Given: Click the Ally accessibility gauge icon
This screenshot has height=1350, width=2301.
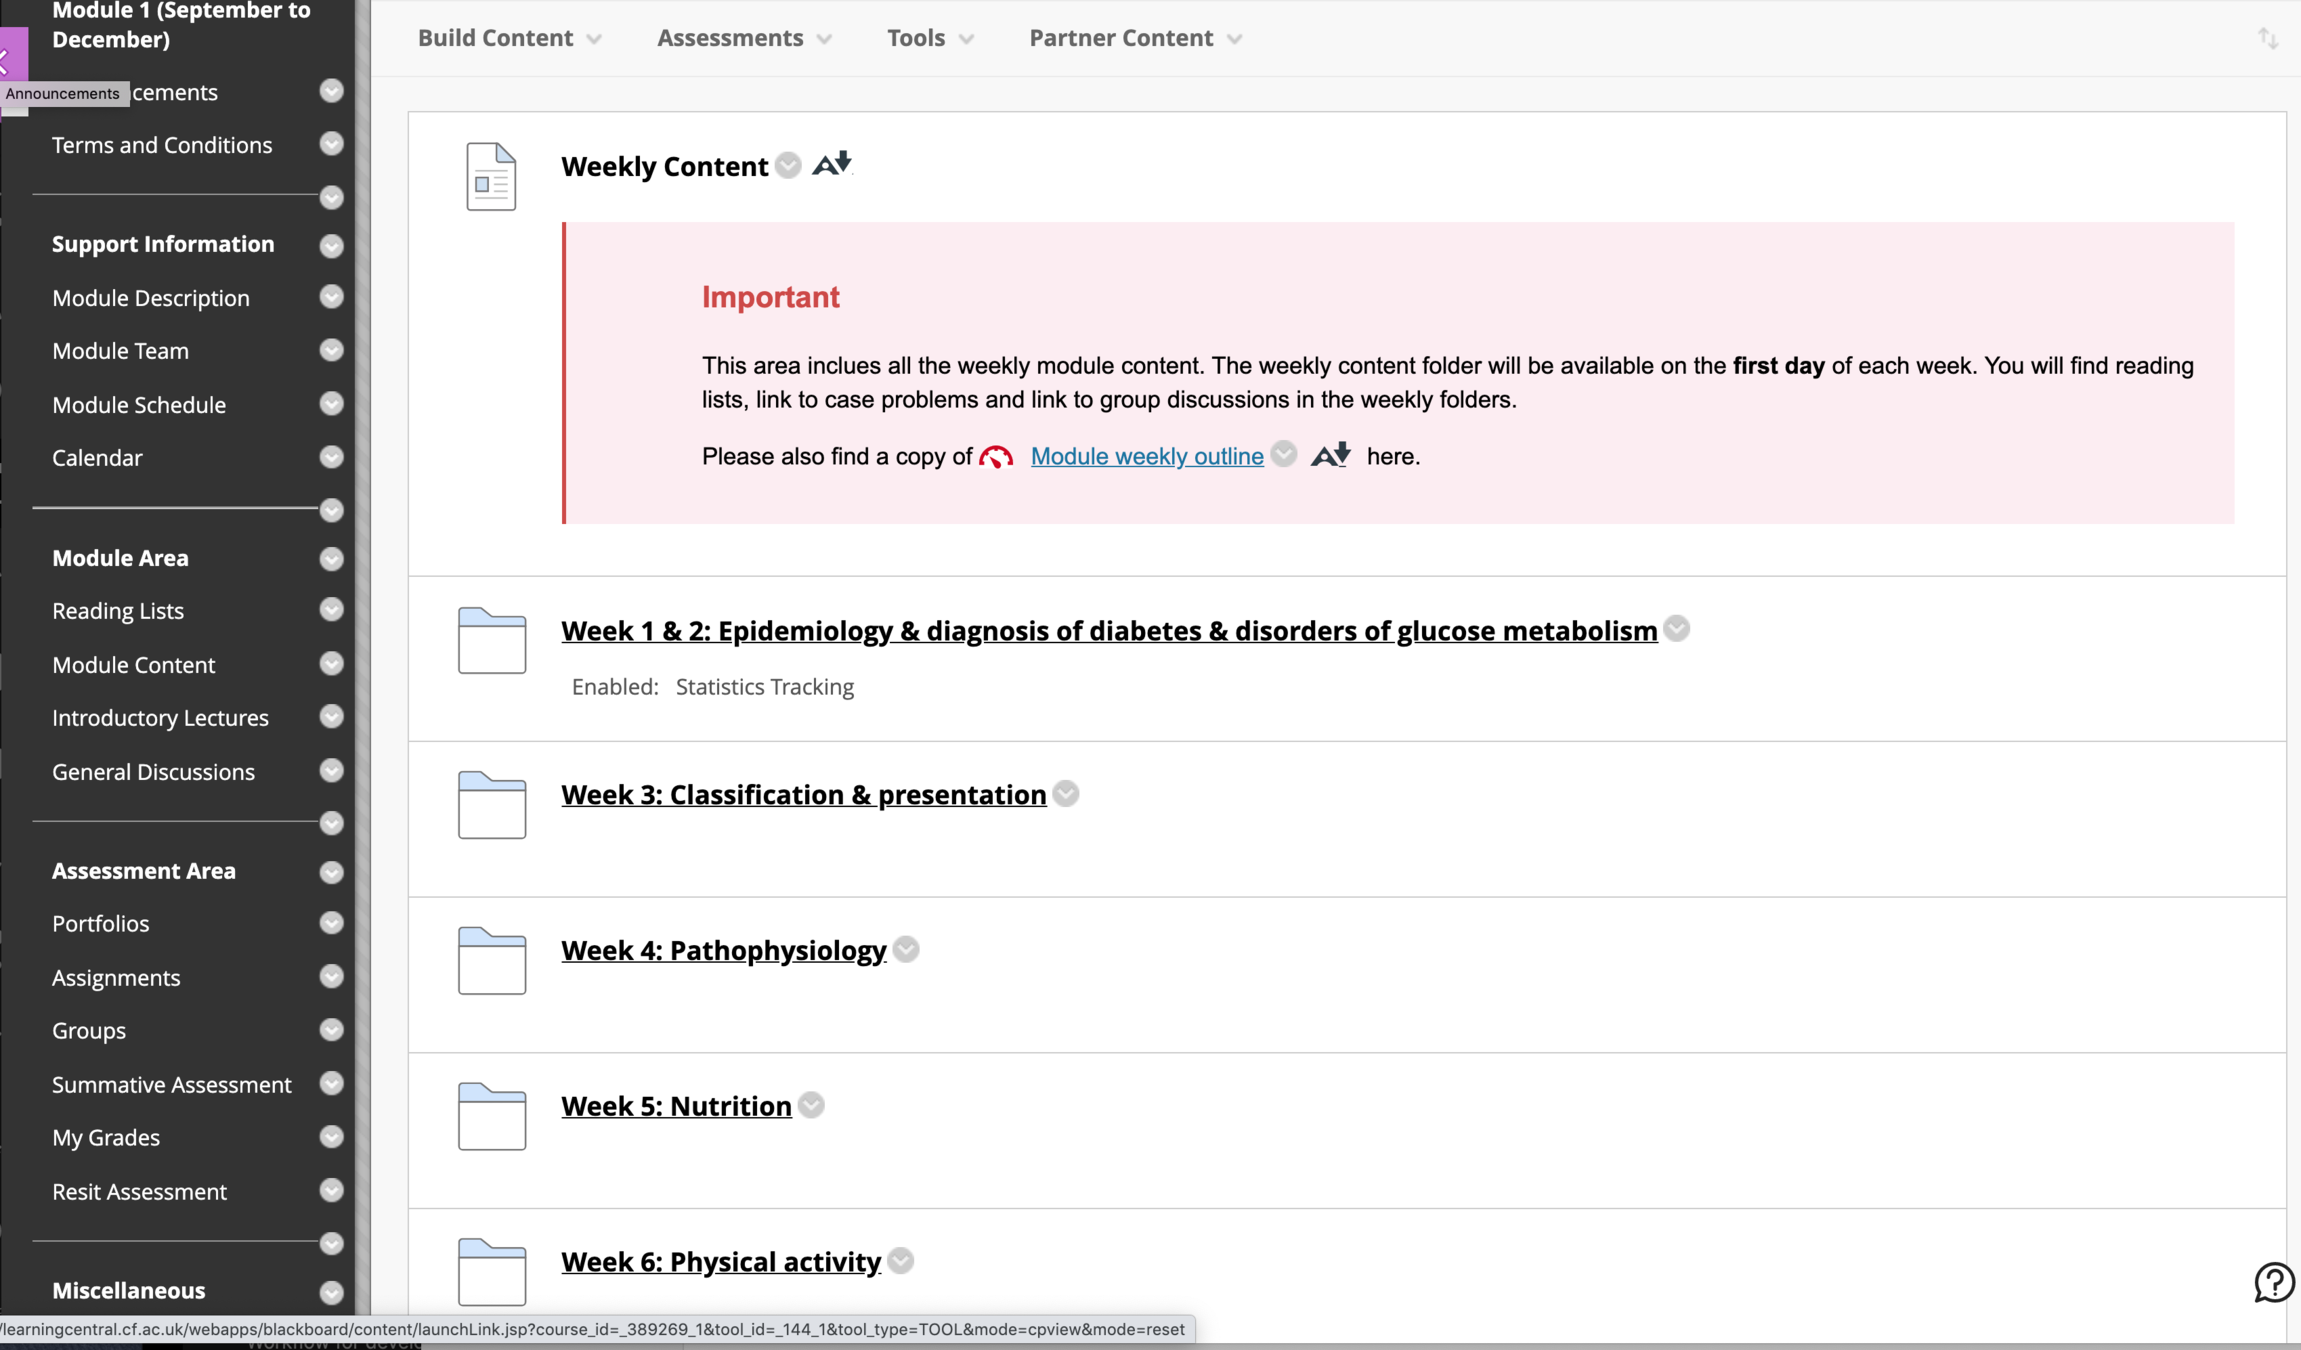Looking at the screenshot, I should click(995, 457).
